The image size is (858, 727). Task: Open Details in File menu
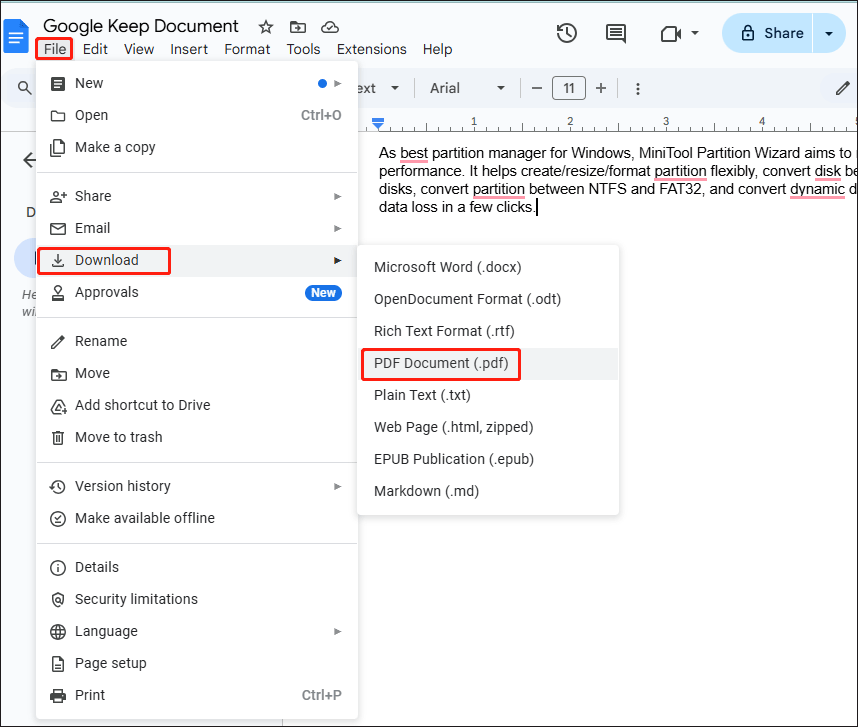click(x=197, y=567)
